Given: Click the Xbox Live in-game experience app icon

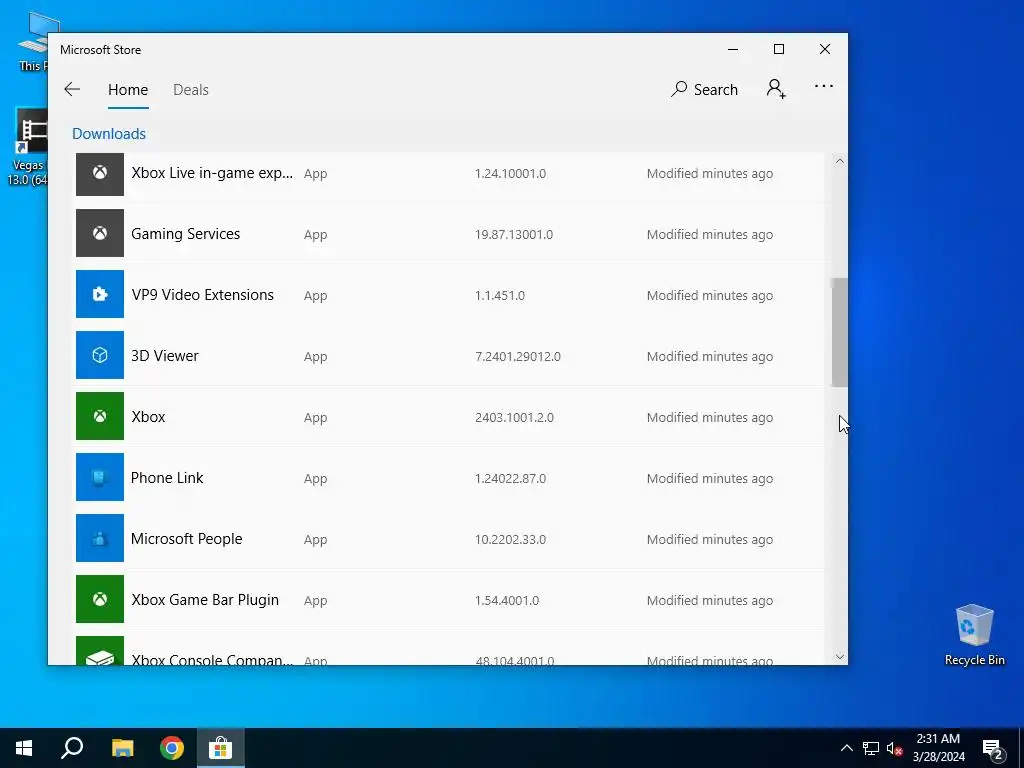Looking at the screenshot, I should click(100, 174).
